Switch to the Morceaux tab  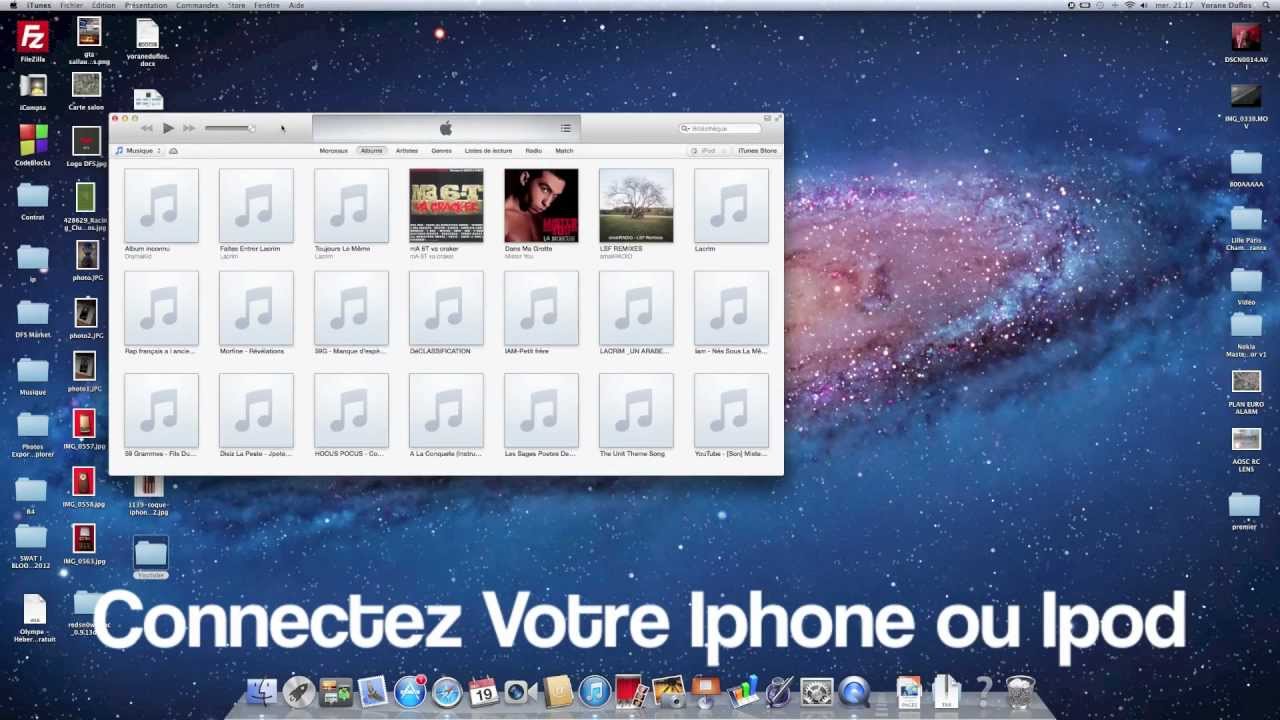(333, 151)
